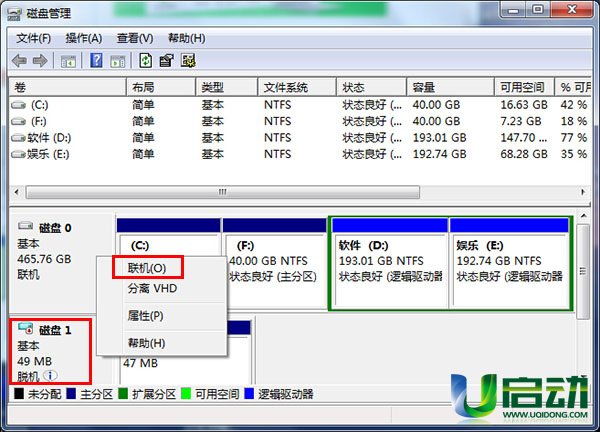Click the 未分配 black legend swatch
The width and height of the screenshot is (600, 432).
coord(19,393)
